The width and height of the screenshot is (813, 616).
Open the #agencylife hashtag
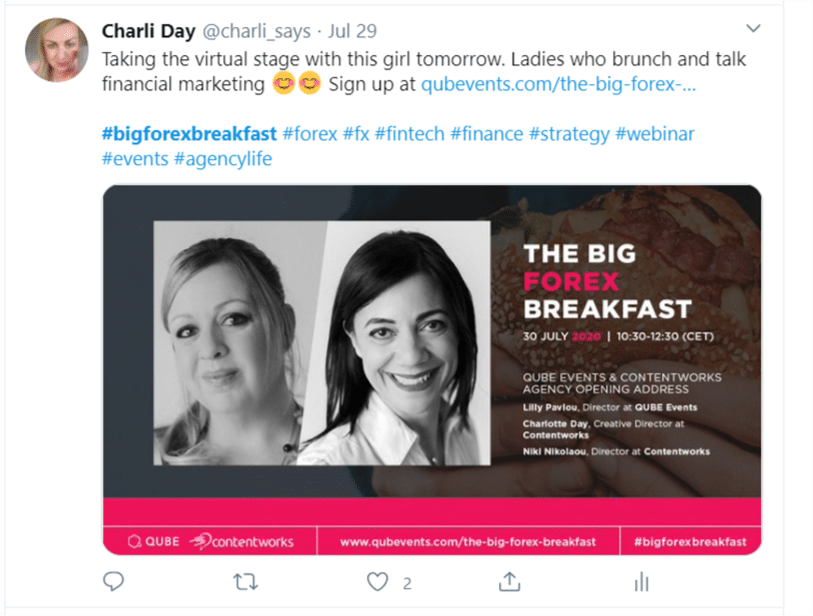[x=223, y=159]
